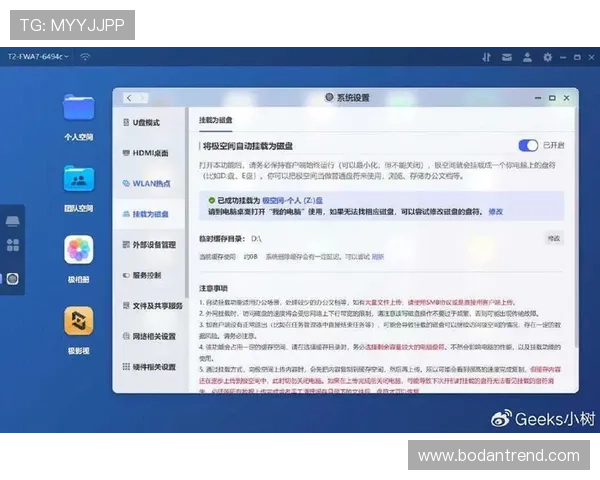The image size is (600, 480).
Task: Open the transfer list arrows icon
Action: (x=486, y=57)
